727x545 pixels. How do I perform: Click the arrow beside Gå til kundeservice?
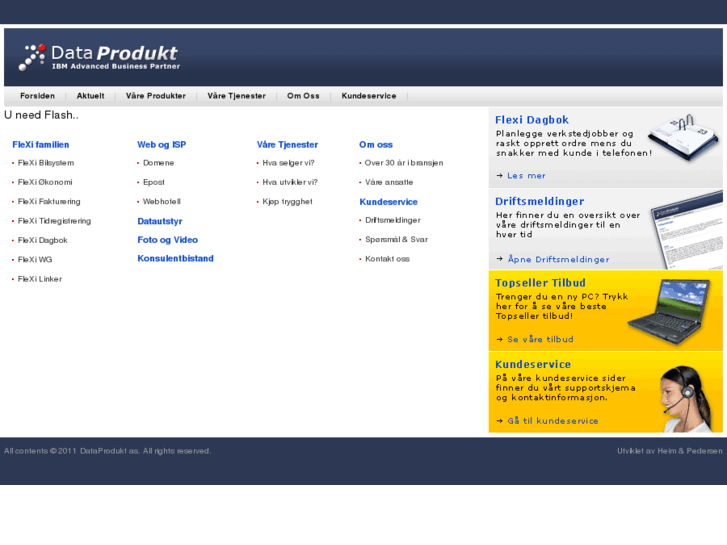click(x=499, y=421)
